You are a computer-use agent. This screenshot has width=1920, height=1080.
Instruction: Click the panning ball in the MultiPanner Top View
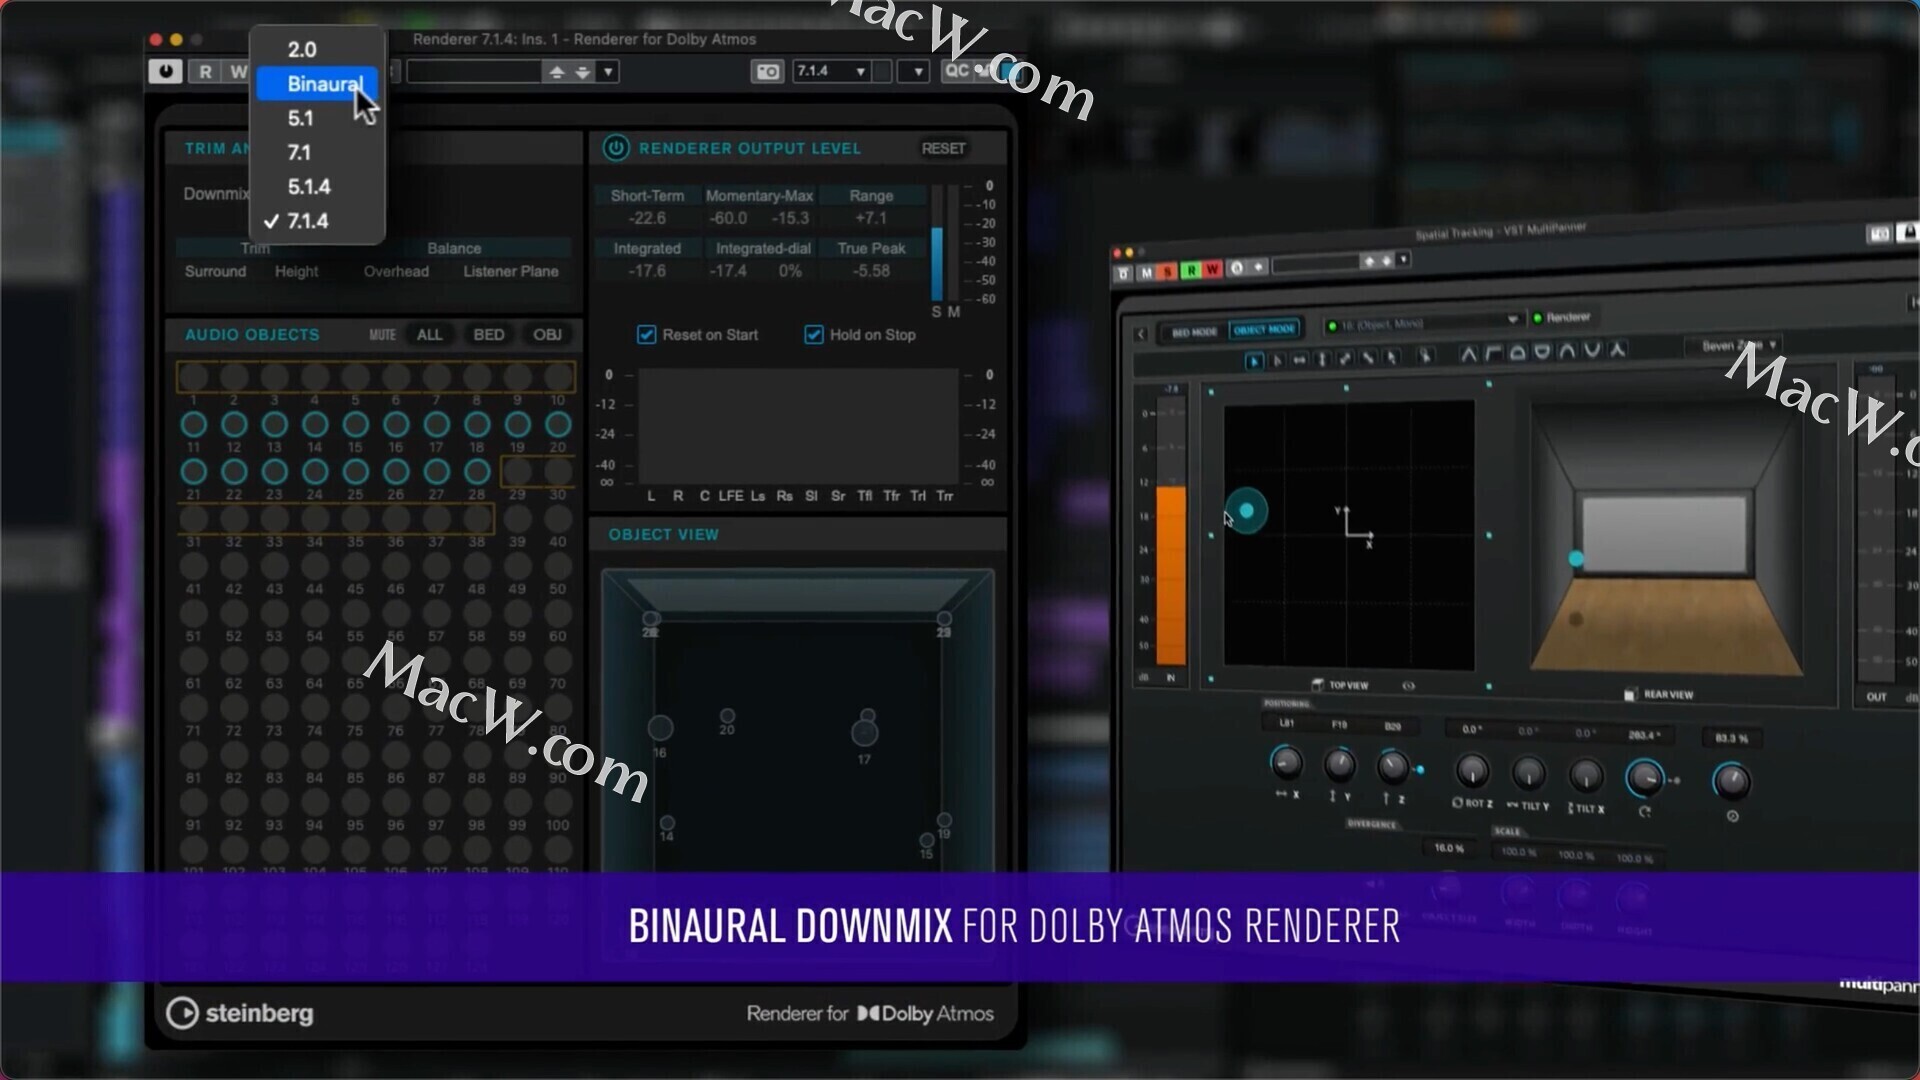1246,511
